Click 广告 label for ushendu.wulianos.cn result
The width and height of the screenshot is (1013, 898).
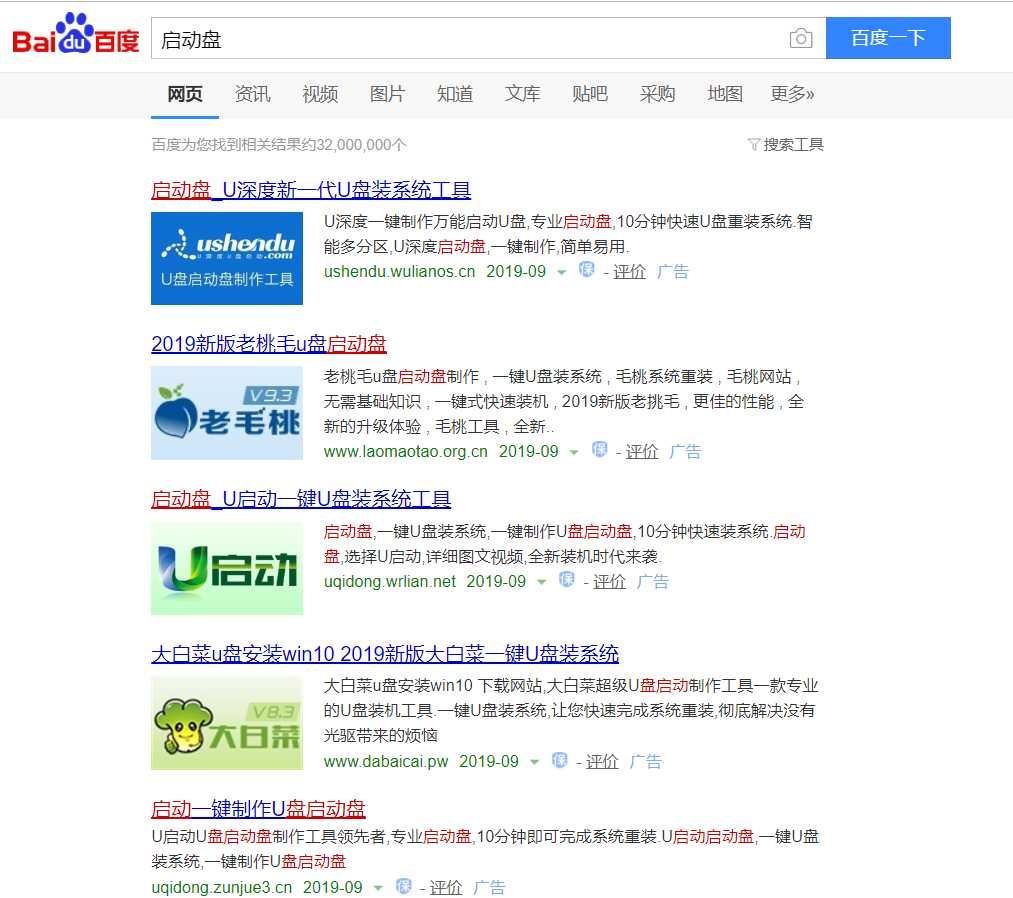coord(673,272)
